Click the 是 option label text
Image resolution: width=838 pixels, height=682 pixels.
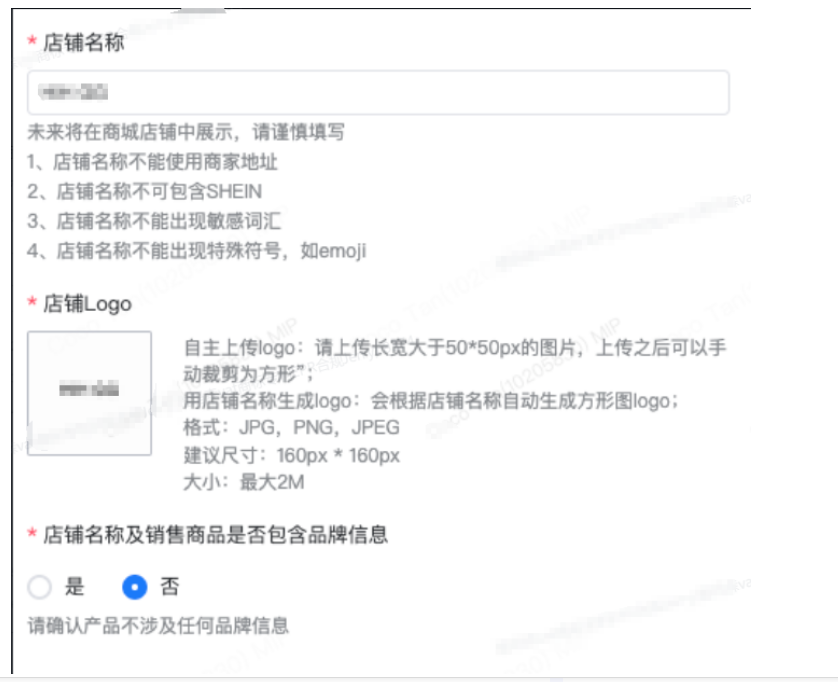click(x=75, y=586)
